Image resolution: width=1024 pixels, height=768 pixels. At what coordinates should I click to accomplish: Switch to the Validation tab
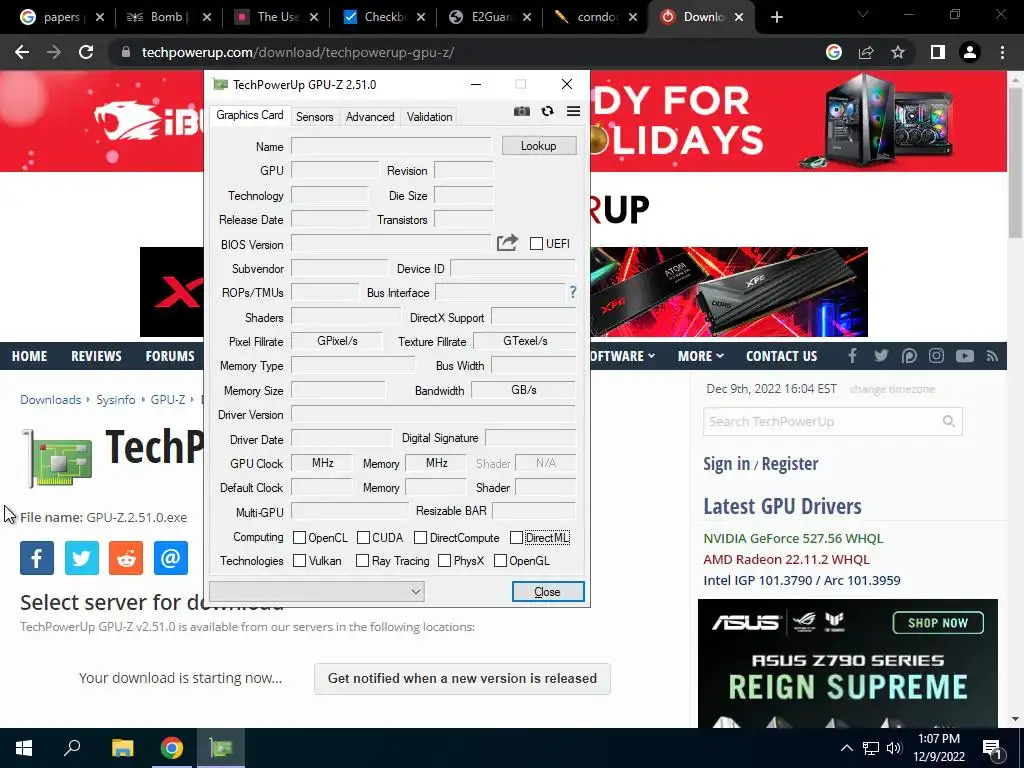(x=429, y=116)
